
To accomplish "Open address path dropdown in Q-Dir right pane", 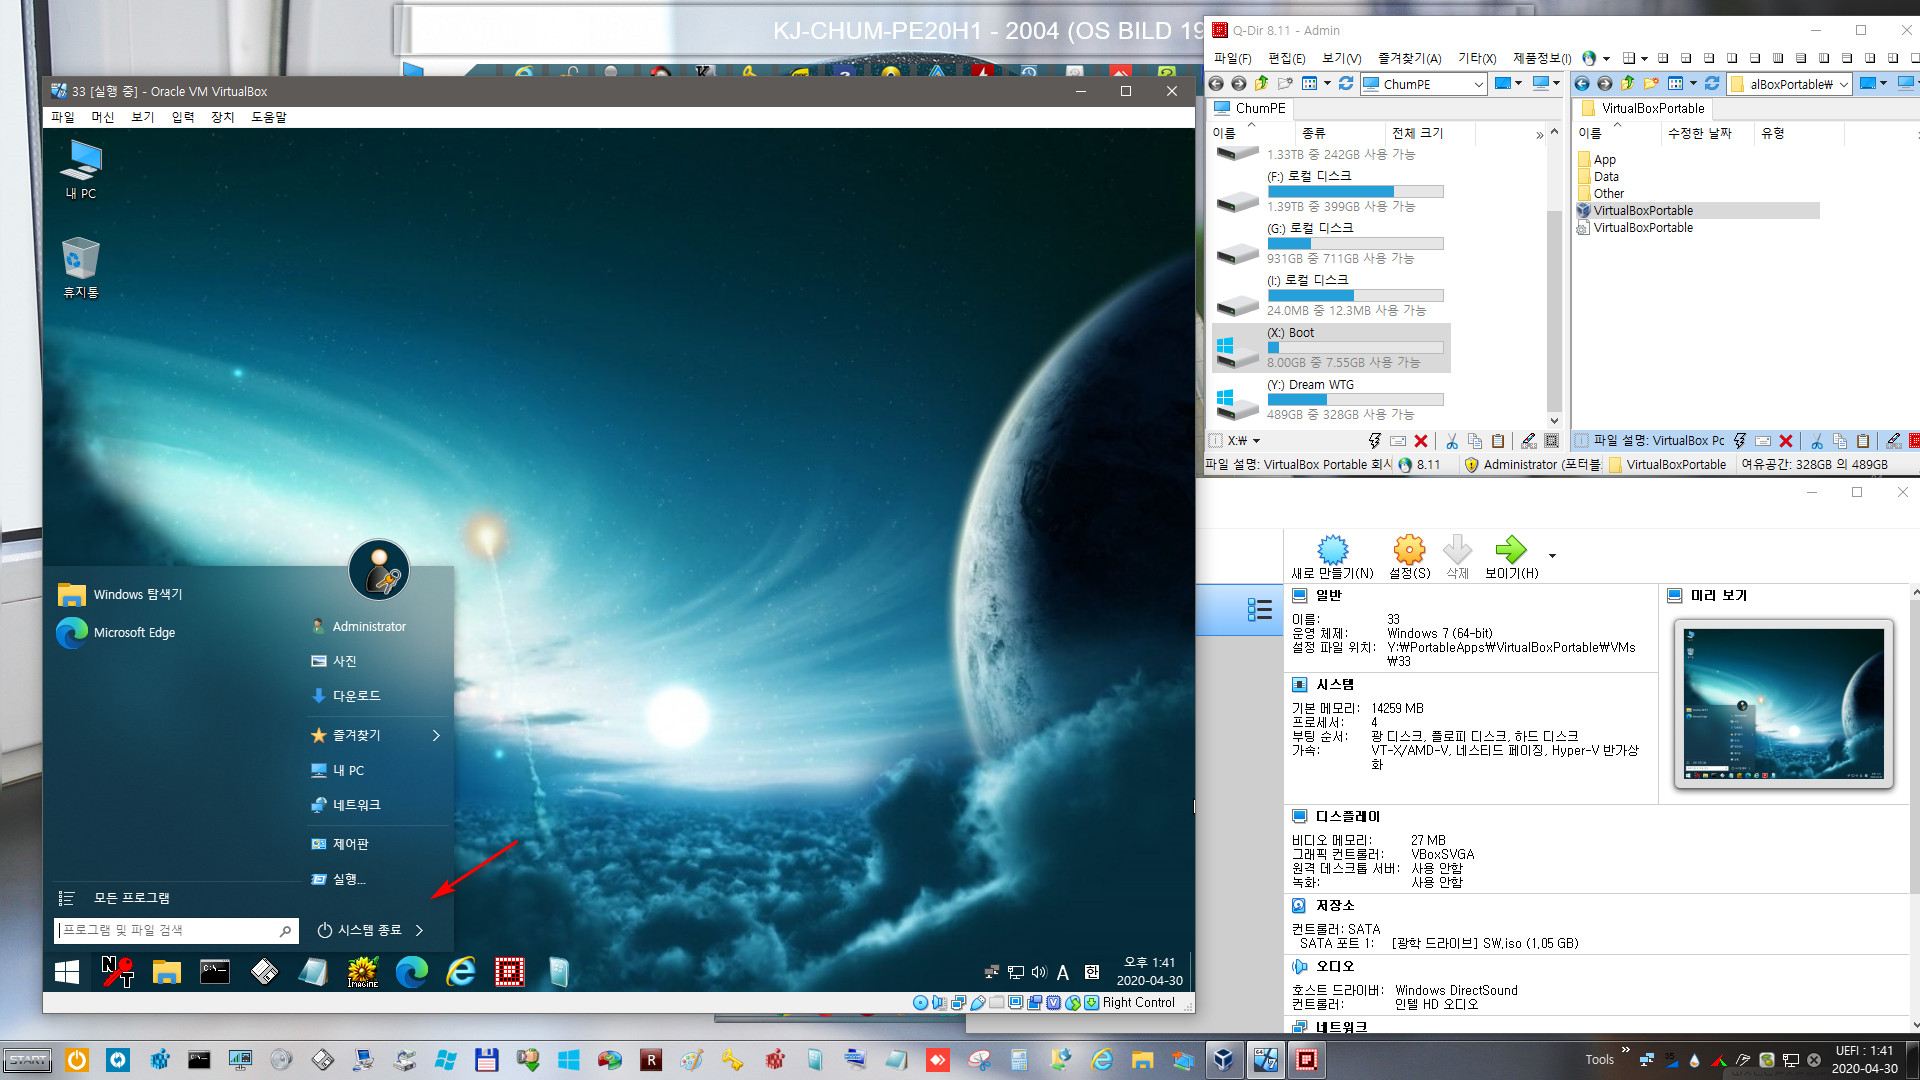I will click(x=1843, y=84).
